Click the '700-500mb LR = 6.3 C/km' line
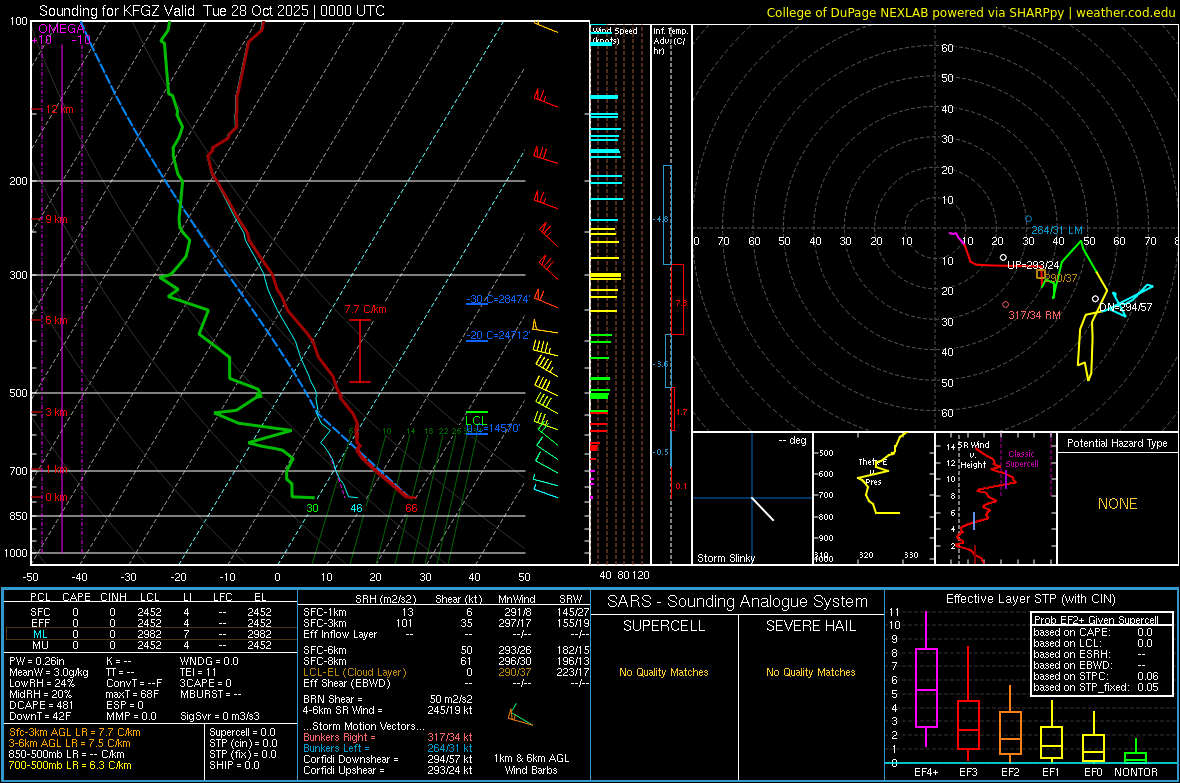The height and width of the screenshot is (783, 1180). click(70, 765)
